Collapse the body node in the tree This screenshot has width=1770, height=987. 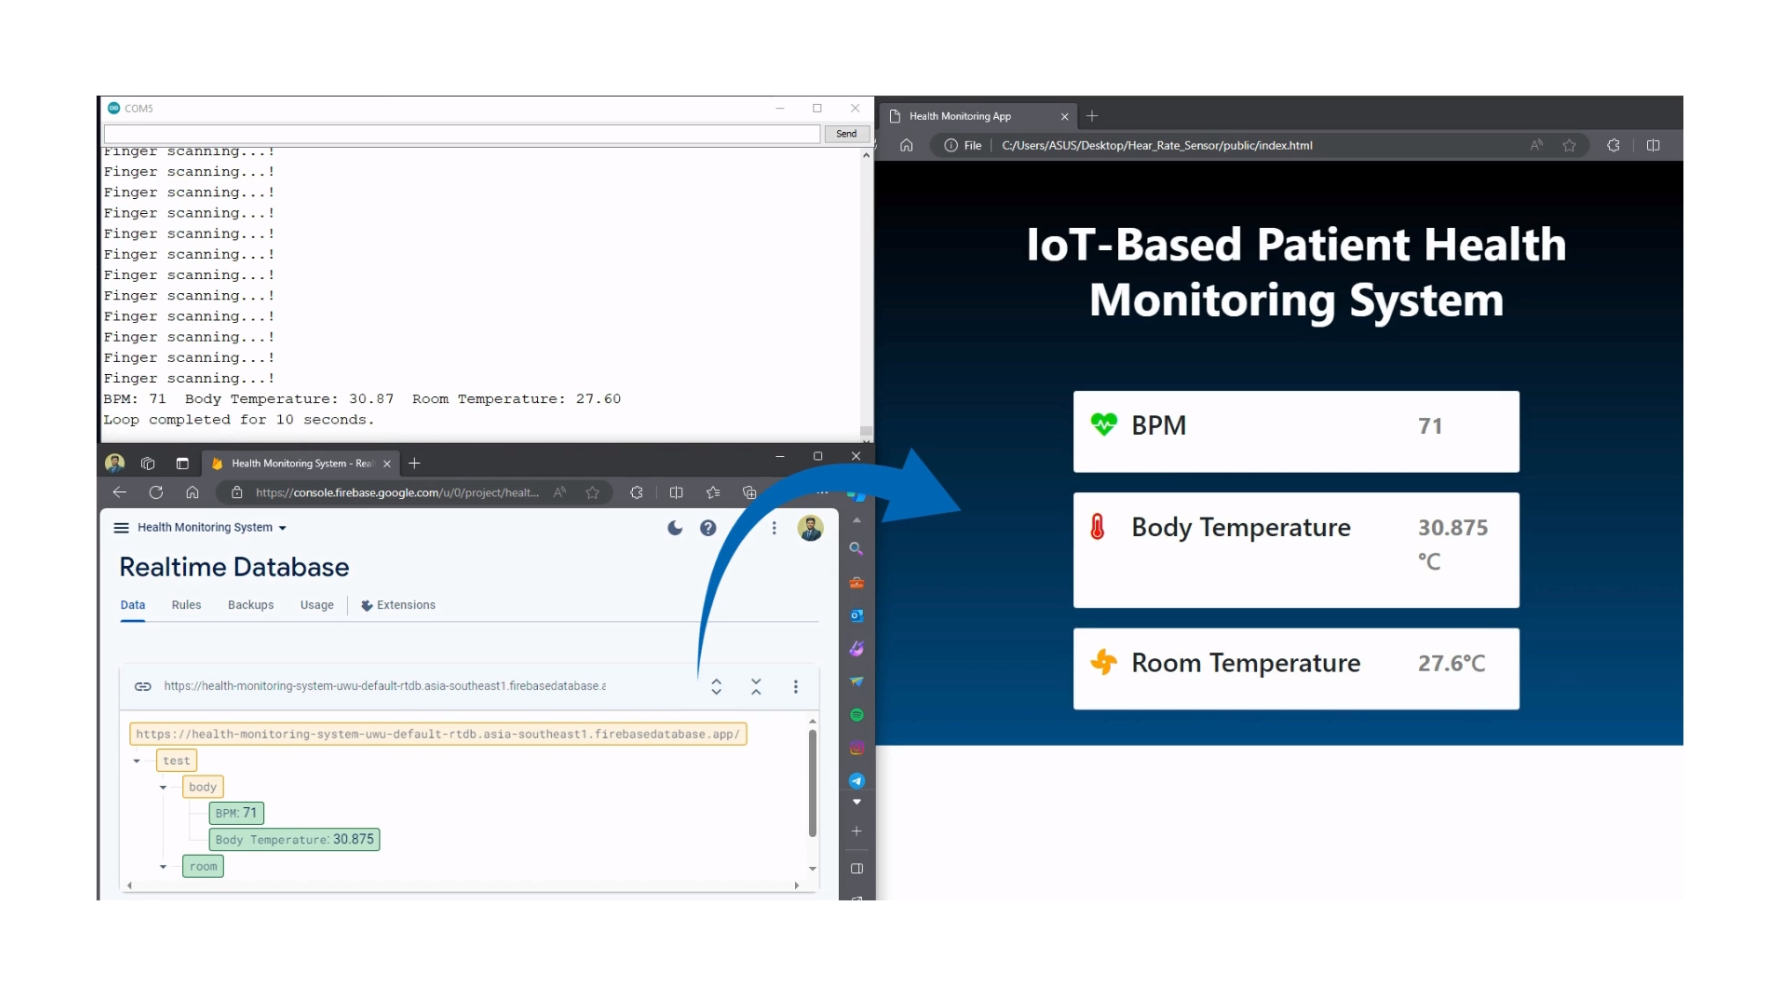pos(163,788)
